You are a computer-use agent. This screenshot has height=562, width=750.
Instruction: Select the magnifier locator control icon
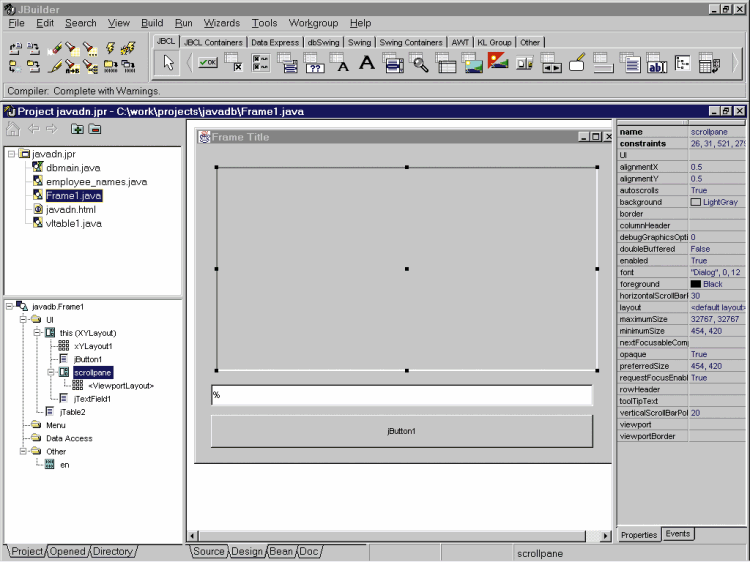[x=420, y=65]
